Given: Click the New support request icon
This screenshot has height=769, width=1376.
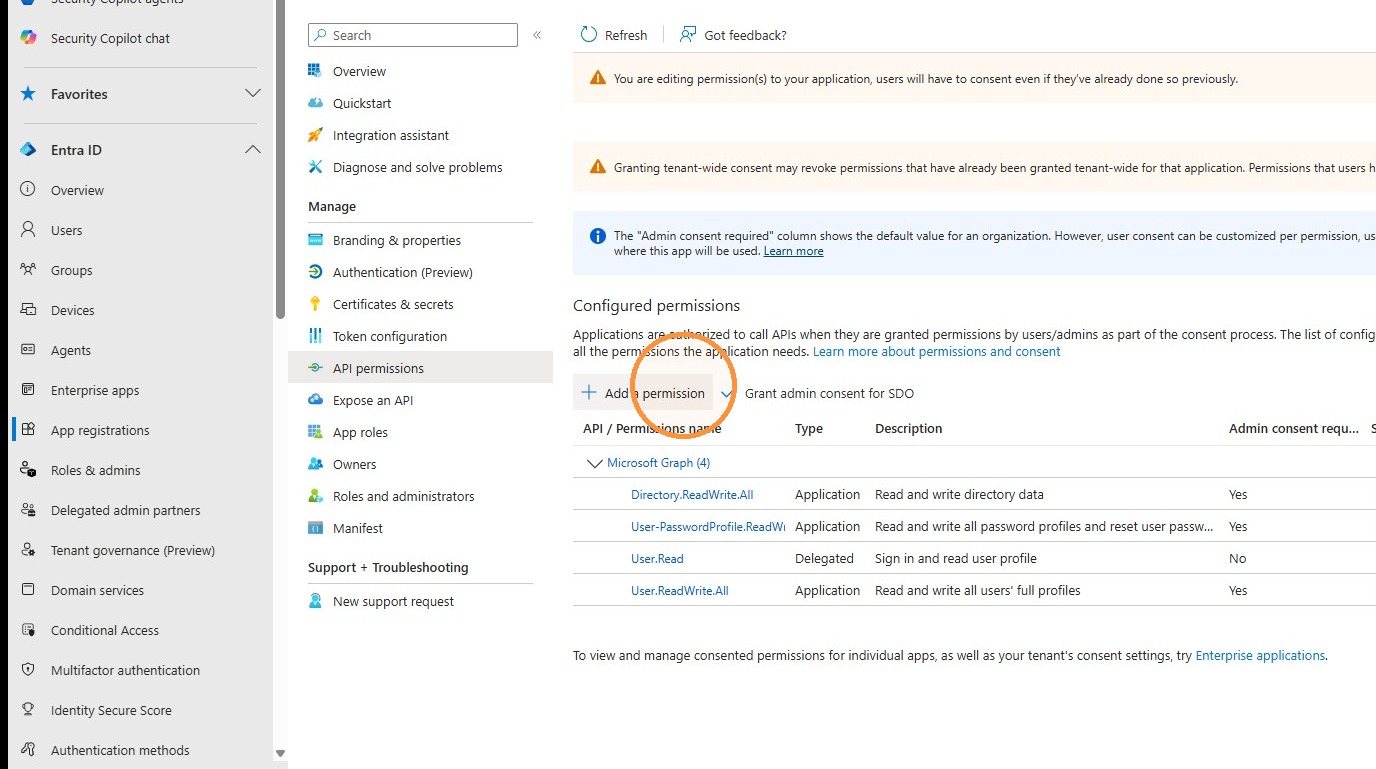Looking at the screenshot, I should click(x=316, y=601).
